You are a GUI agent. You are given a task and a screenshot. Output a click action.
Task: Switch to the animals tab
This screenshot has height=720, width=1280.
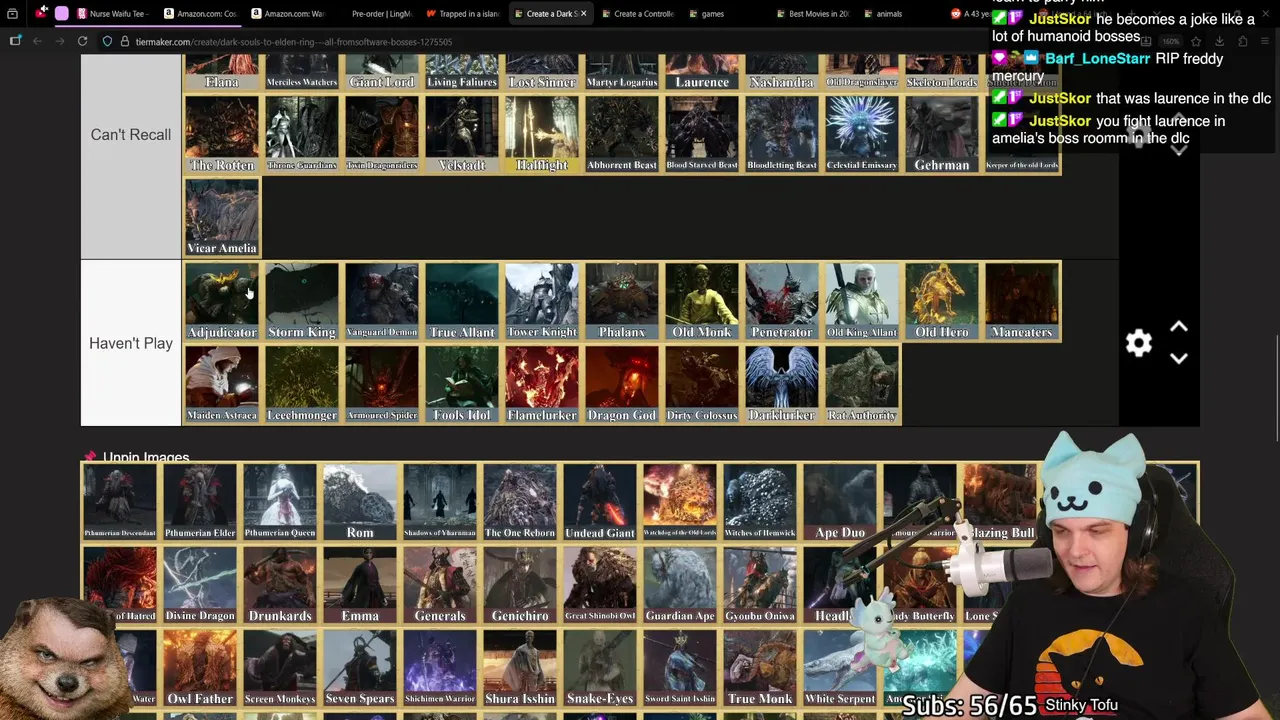click(888, 14)
